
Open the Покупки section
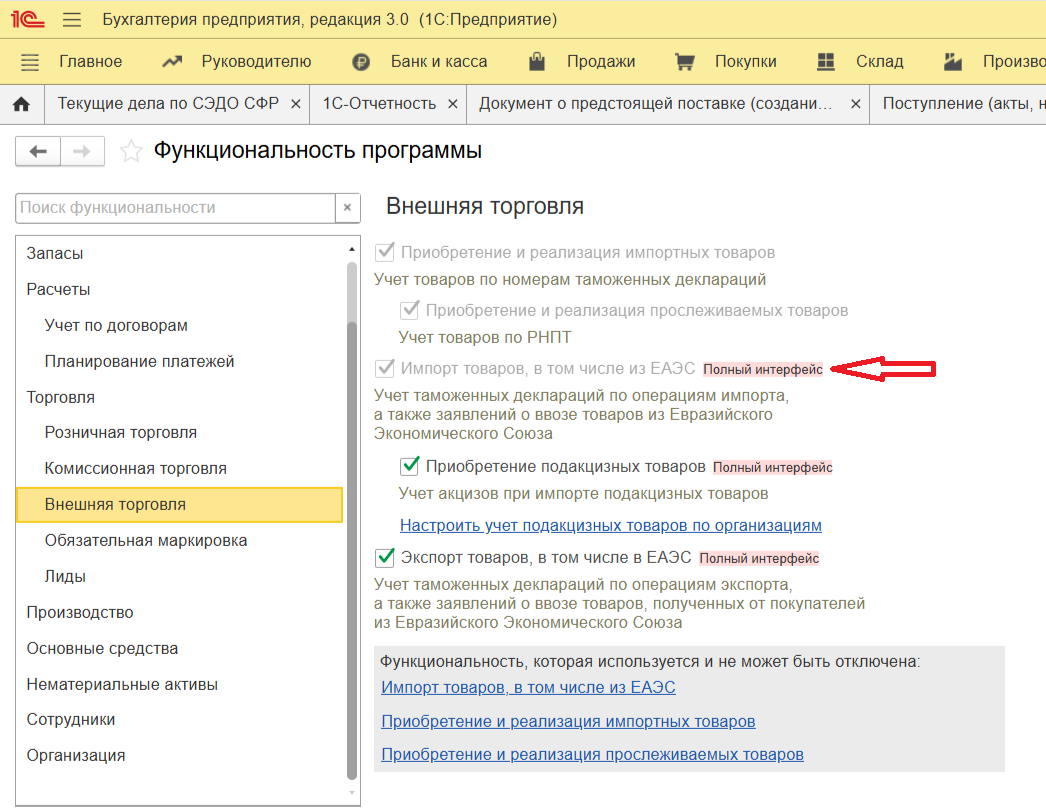(x=746, y=61)
